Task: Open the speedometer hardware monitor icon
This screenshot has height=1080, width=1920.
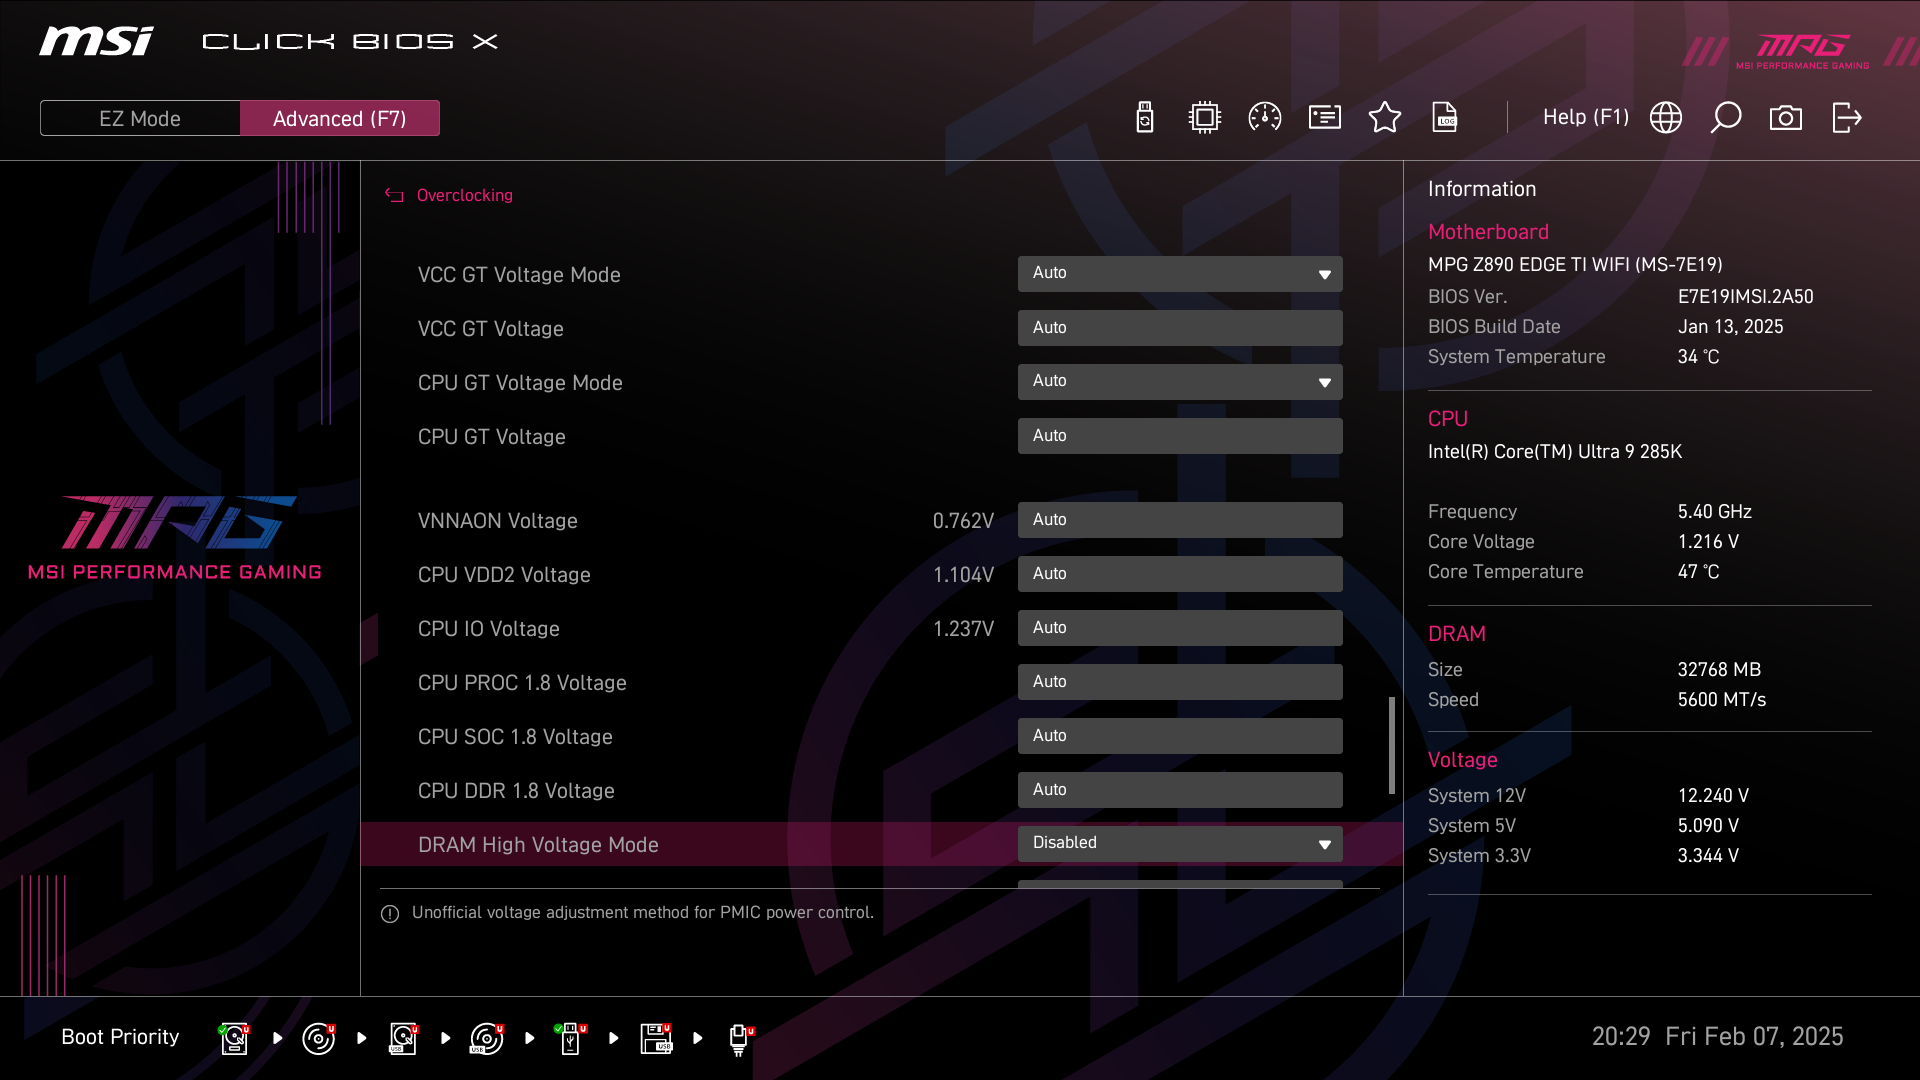Action: coord(1265,118)
